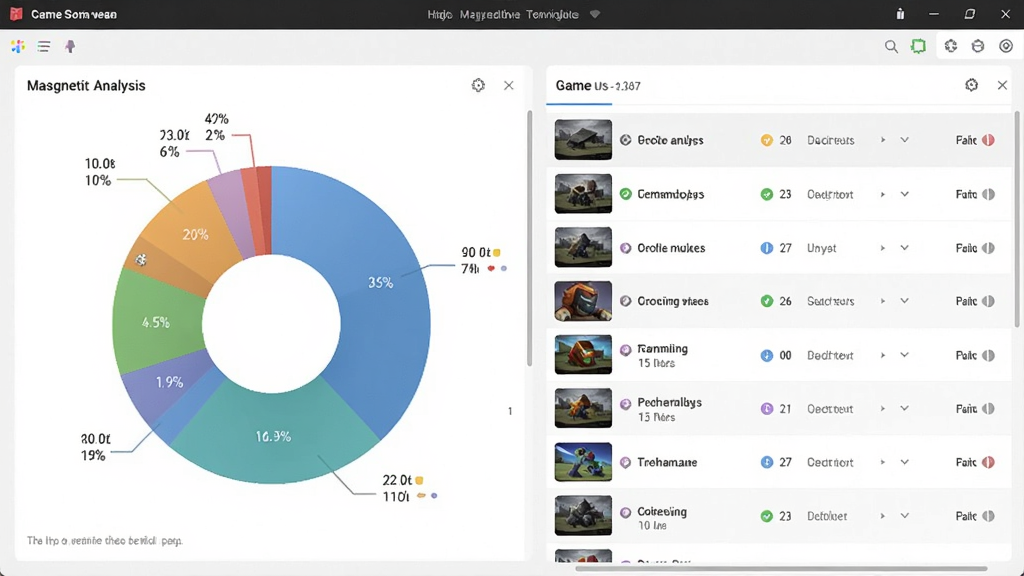Toggle the half-circle switch on Cemamdolygs row
Image resolution: width=1024 pixels, height=576 pixels.
(988, 194)
